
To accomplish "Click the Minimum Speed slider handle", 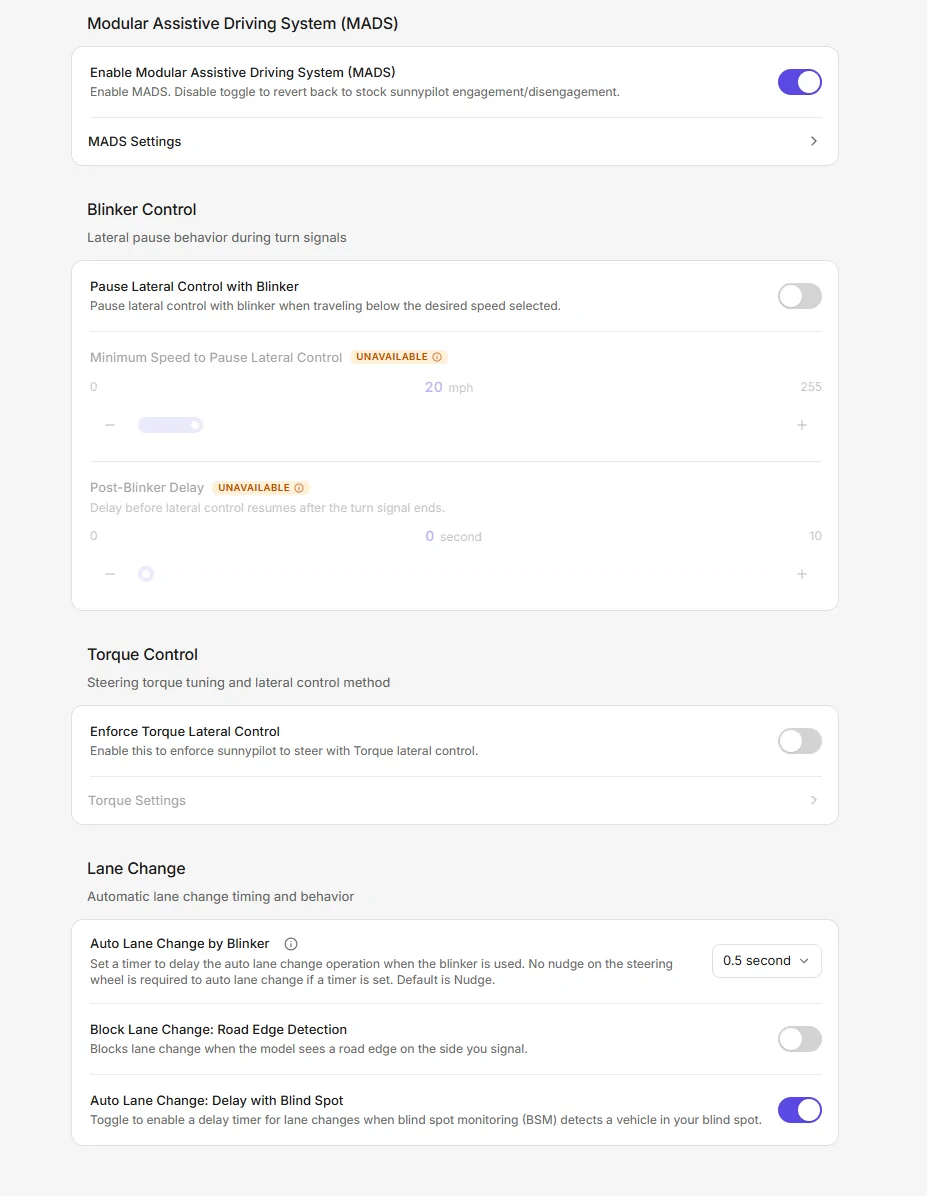I will [x=196, y=425].
